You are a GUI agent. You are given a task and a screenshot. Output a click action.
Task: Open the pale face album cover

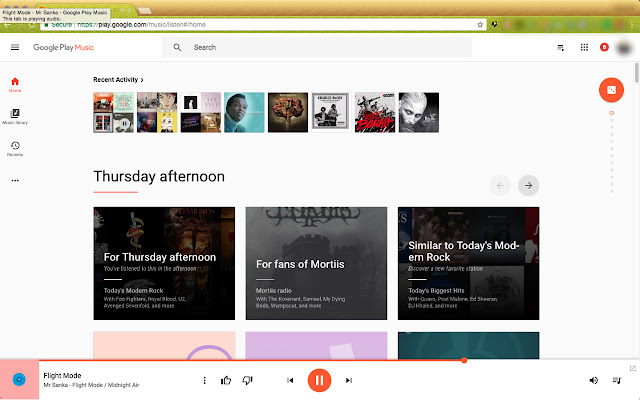tap(419, 113)
